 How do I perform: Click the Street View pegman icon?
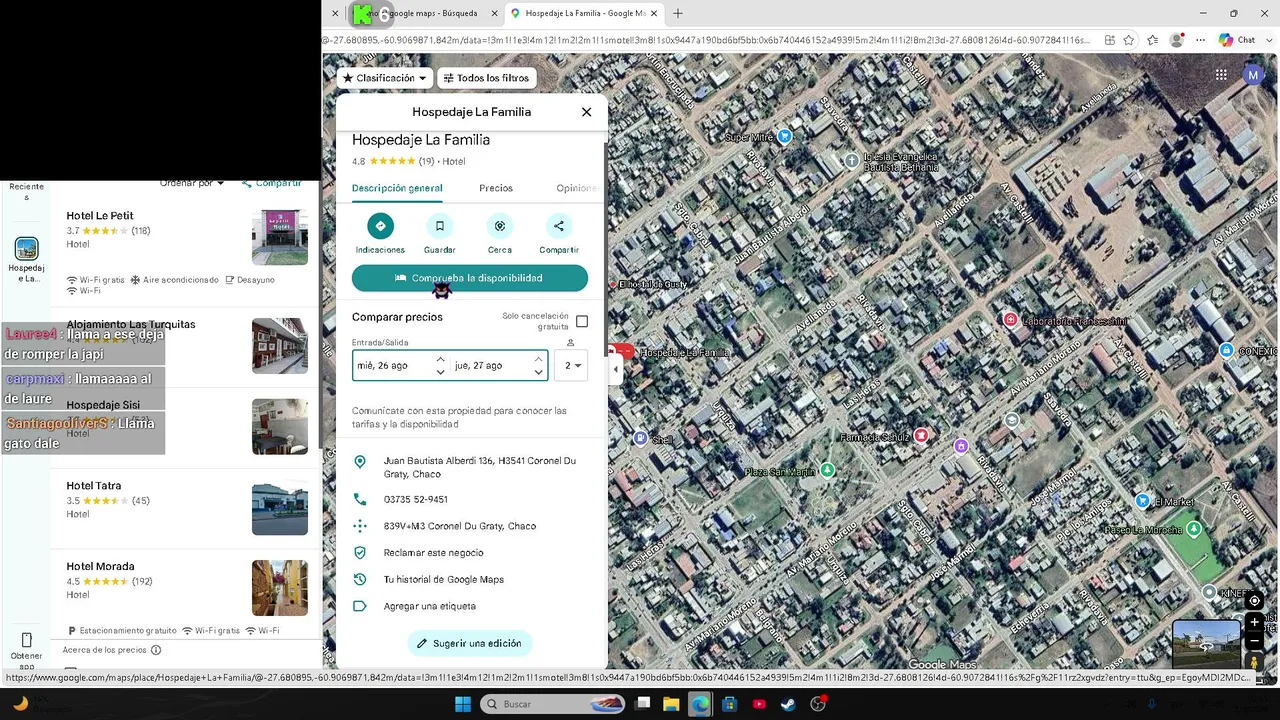tap(1255, 662)
